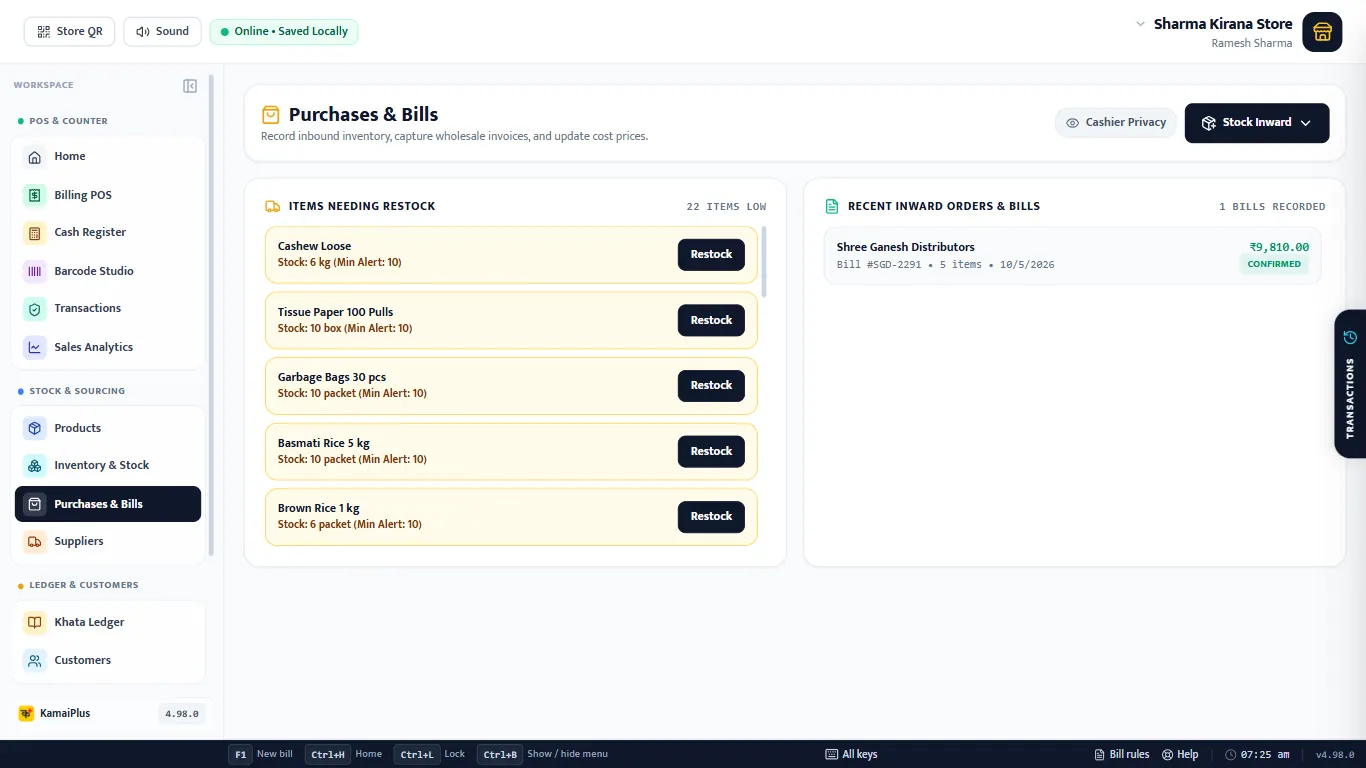Toggle the Sound button
Screen dimensions: 1366x768
162,31
